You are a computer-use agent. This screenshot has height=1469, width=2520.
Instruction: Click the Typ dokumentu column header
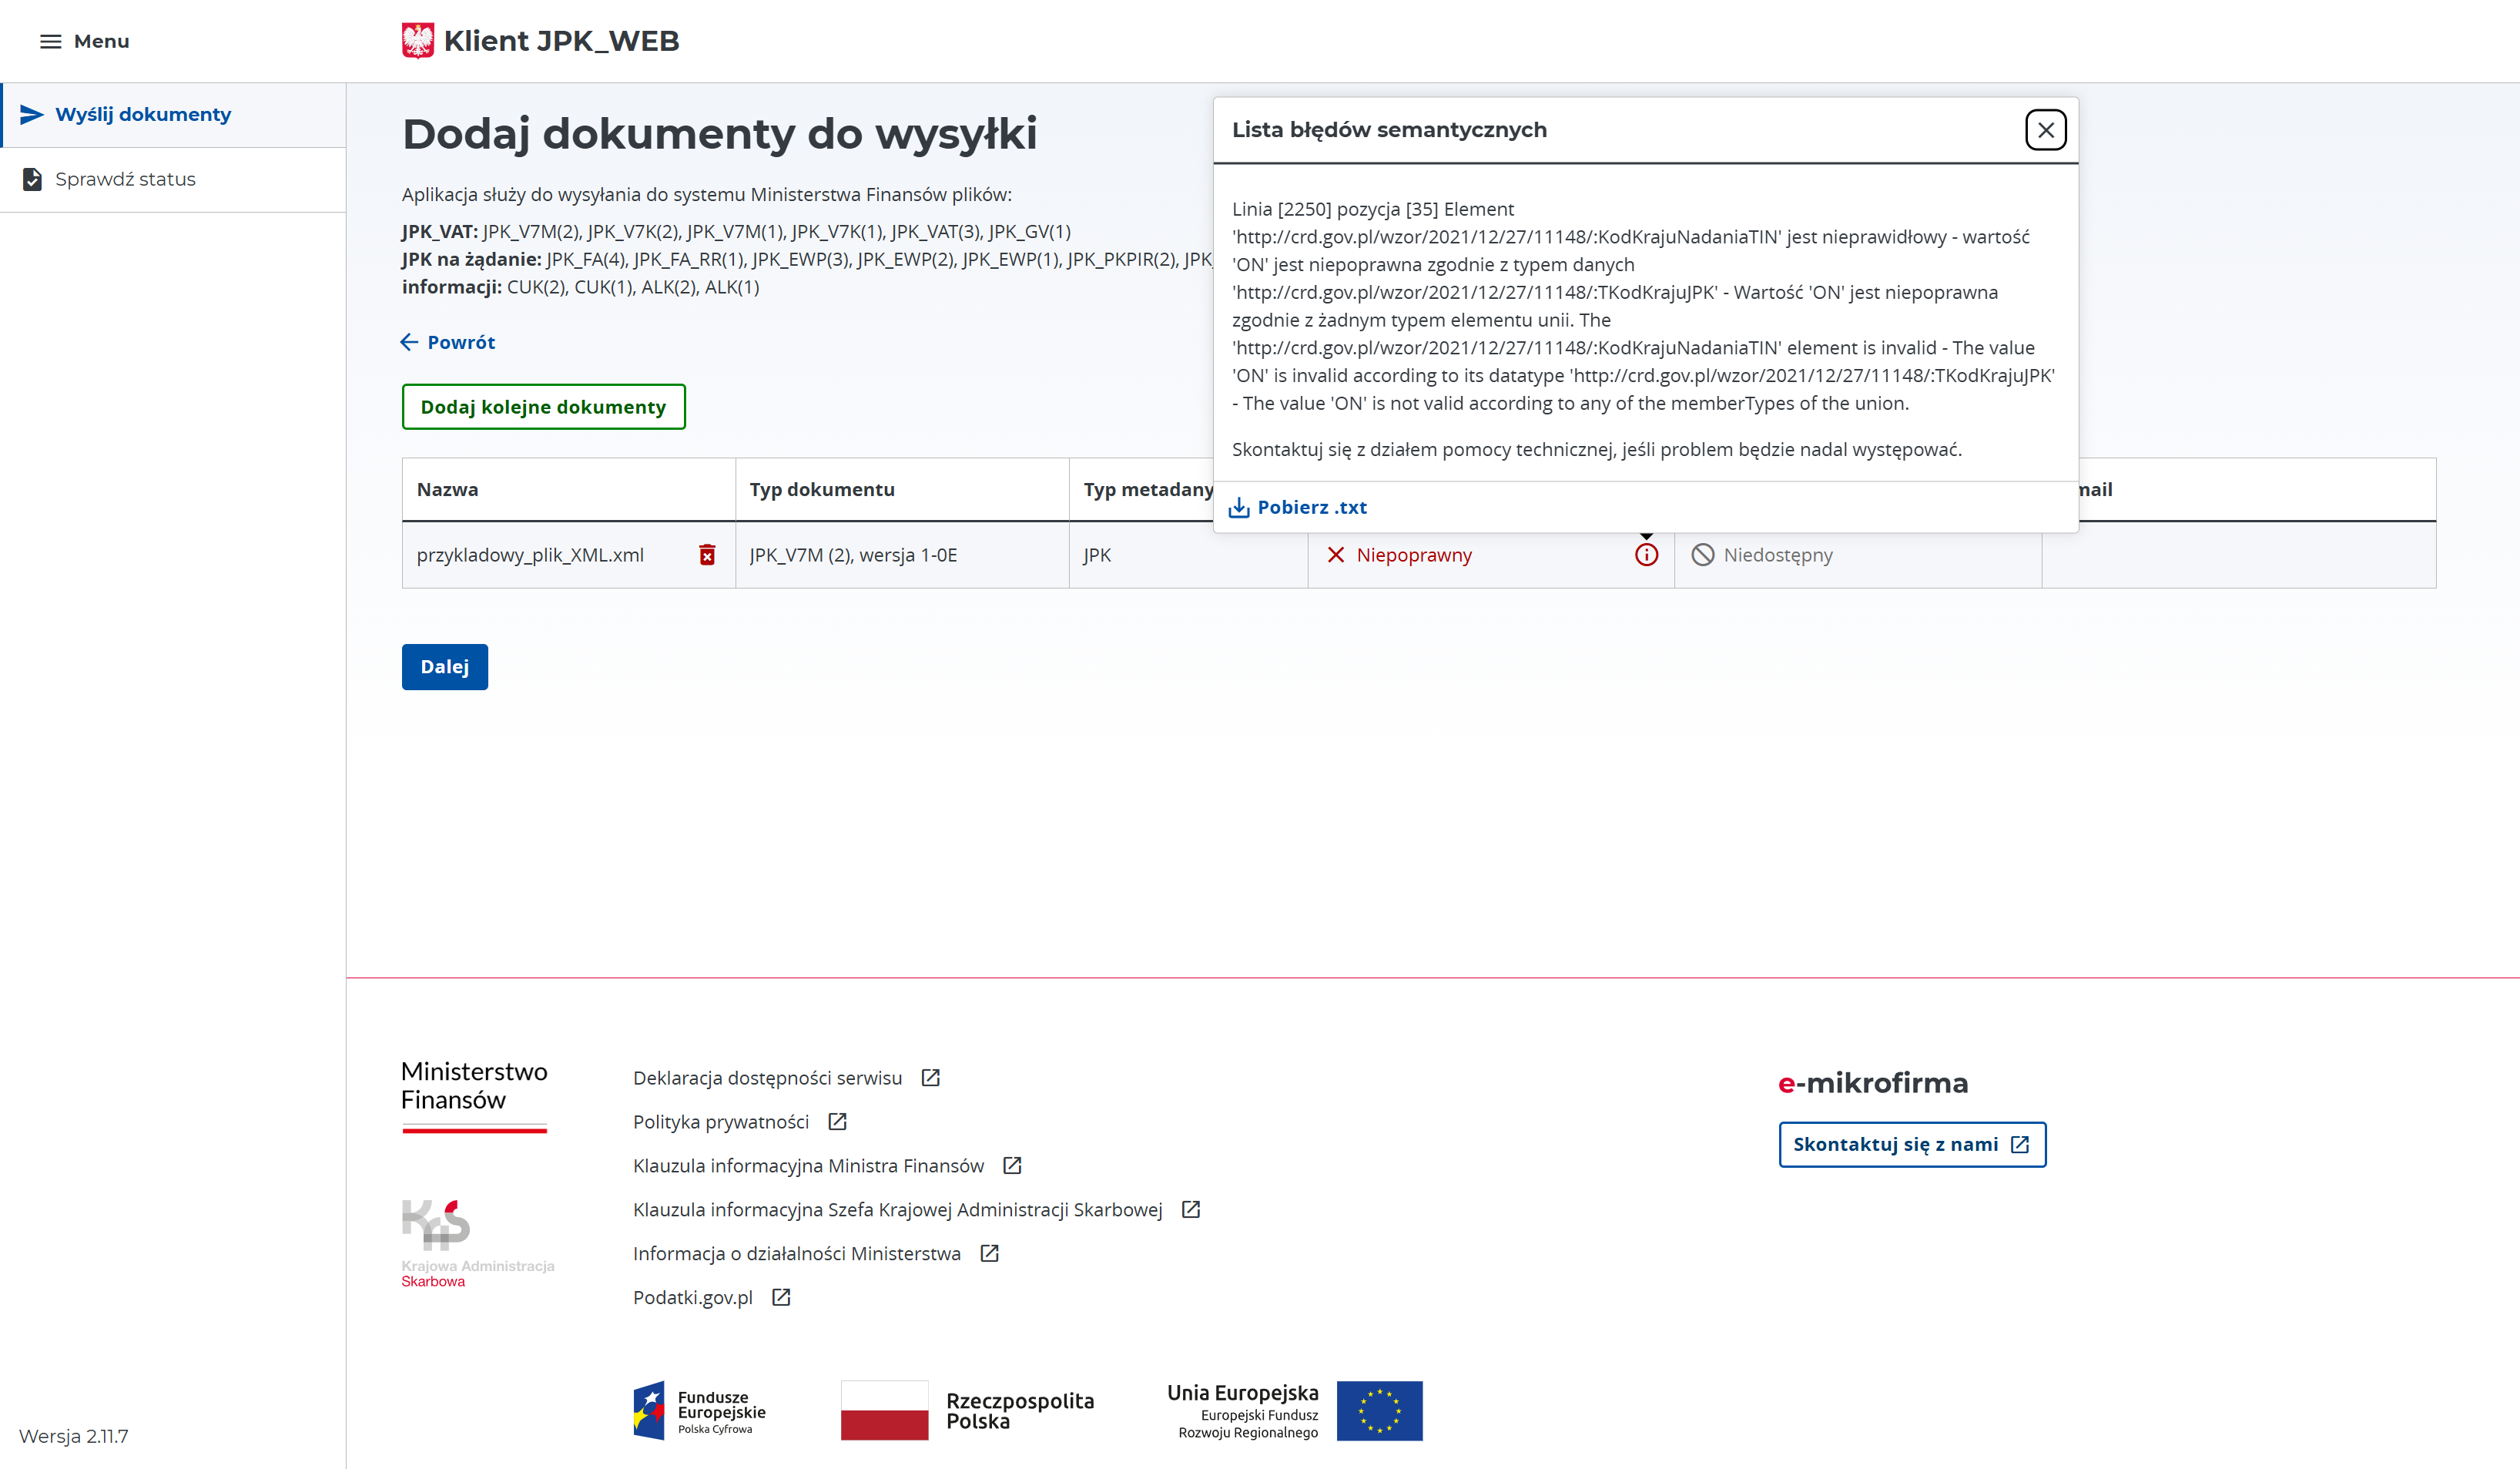click(x=902, y=489)
